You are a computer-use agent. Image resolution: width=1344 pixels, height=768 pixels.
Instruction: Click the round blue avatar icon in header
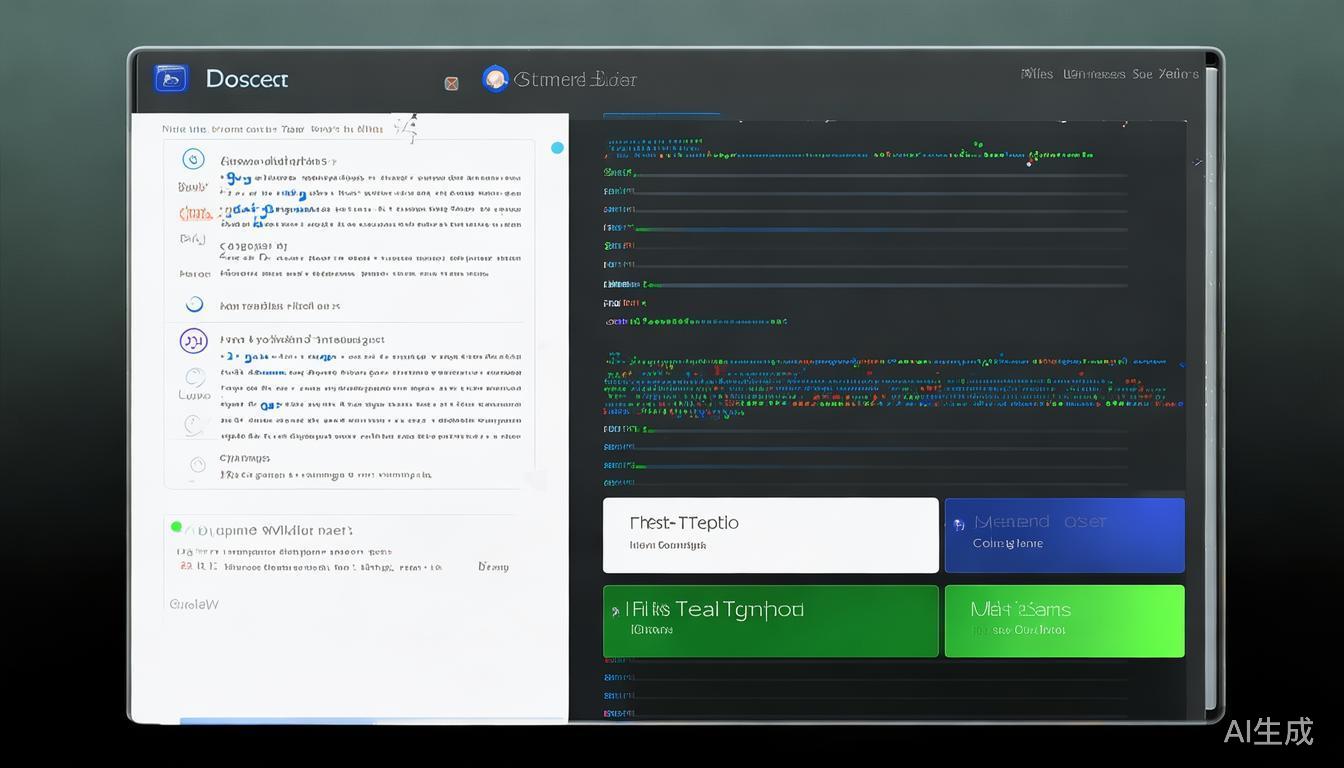pyautogui.click(x=495, y=79)
